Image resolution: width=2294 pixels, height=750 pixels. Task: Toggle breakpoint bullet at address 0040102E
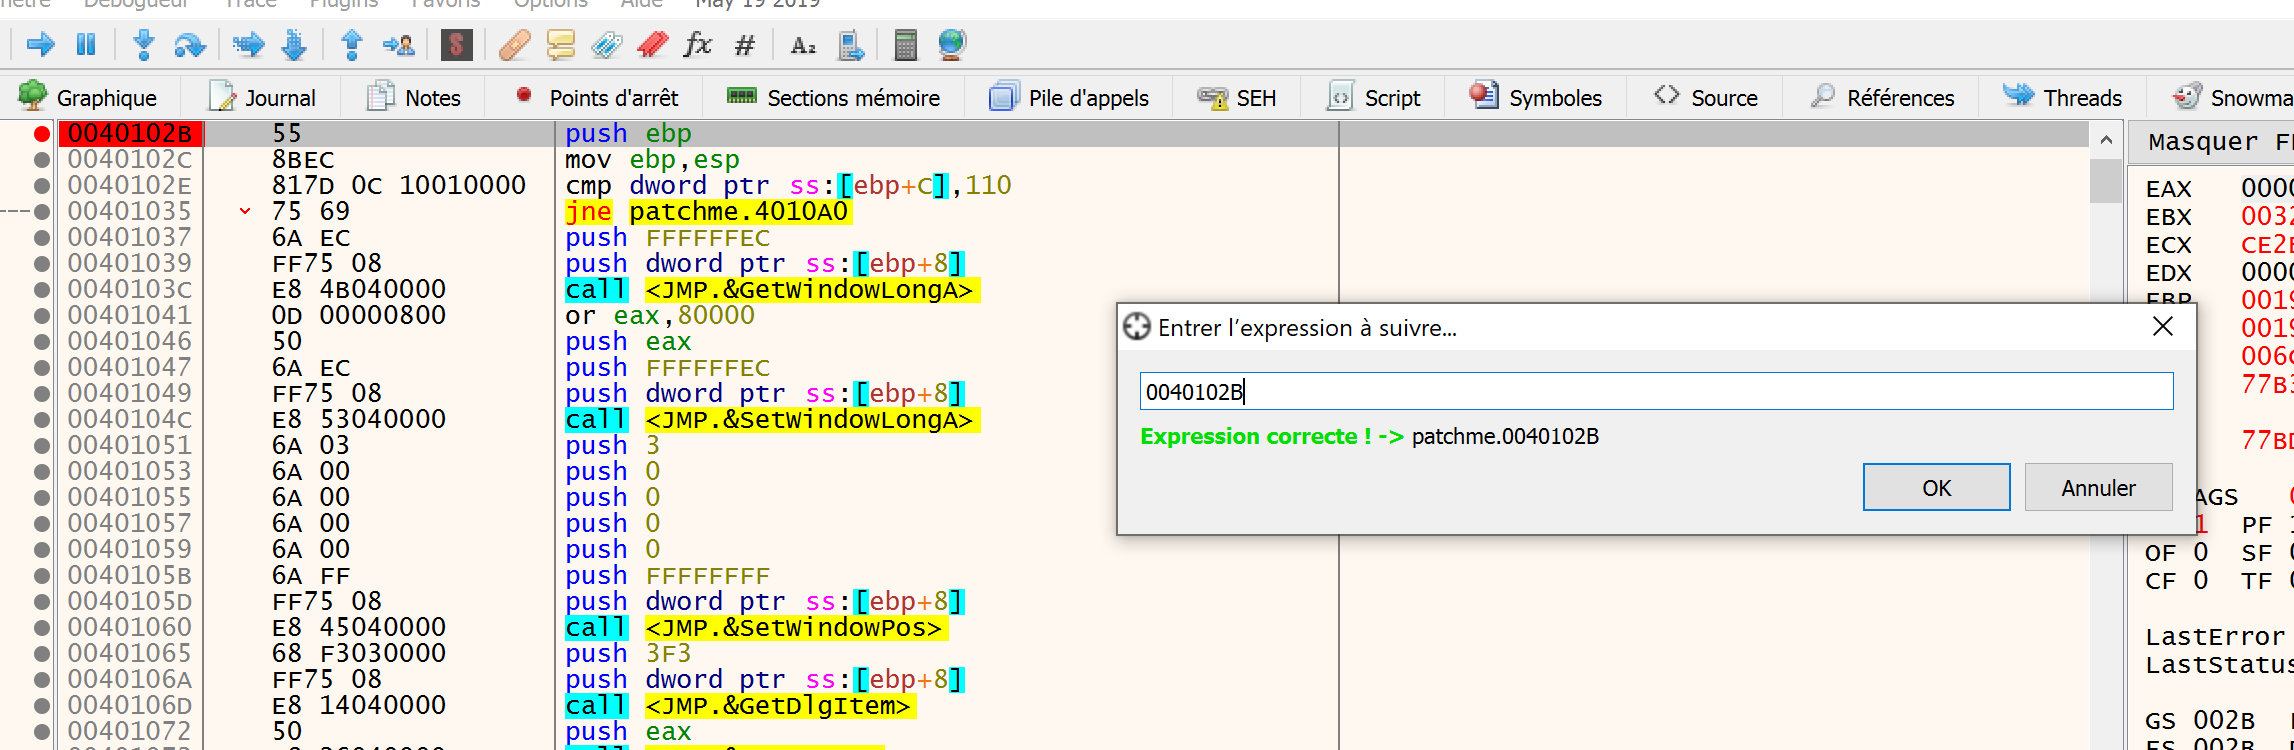41,185
